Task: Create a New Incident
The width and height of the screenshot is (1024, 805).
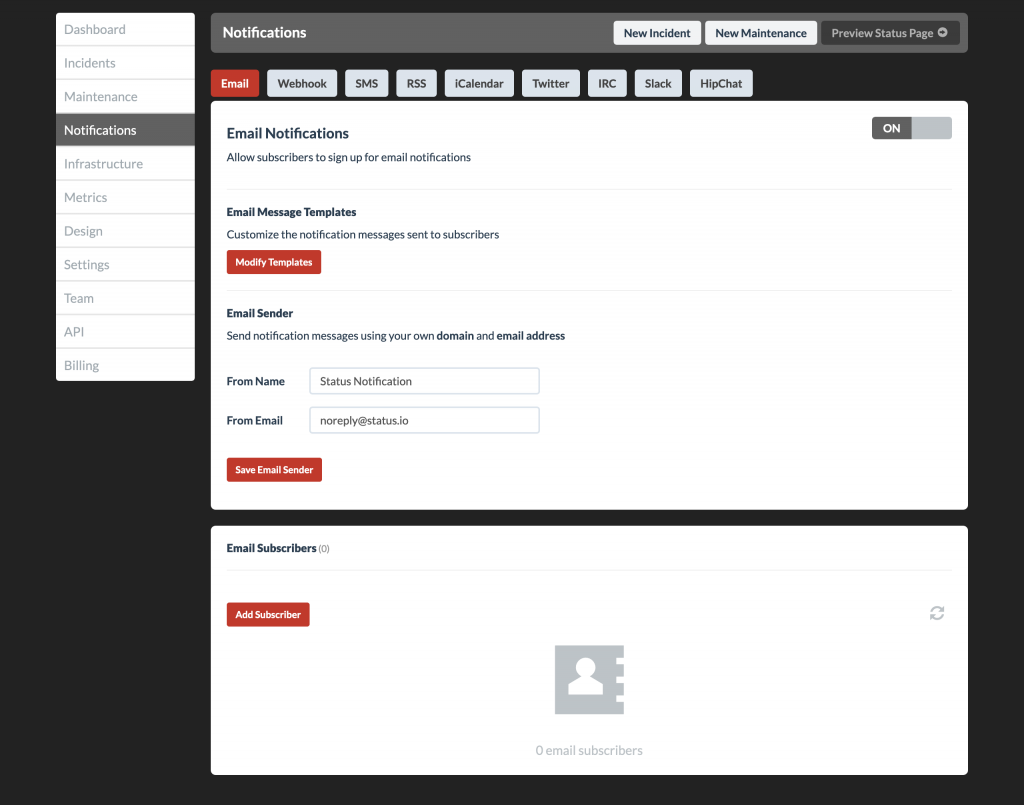Action: (x=656, y=32)
